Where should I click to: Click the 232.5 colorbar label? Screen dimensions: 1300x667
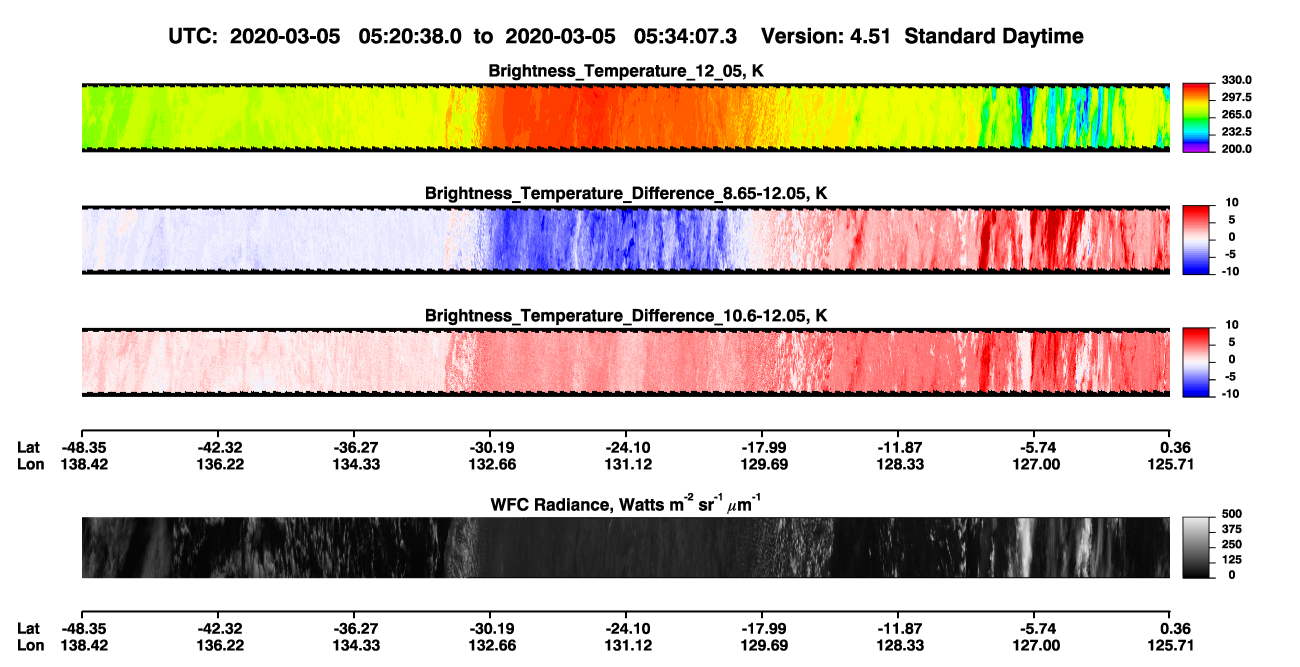click(x=1237, y=131)
